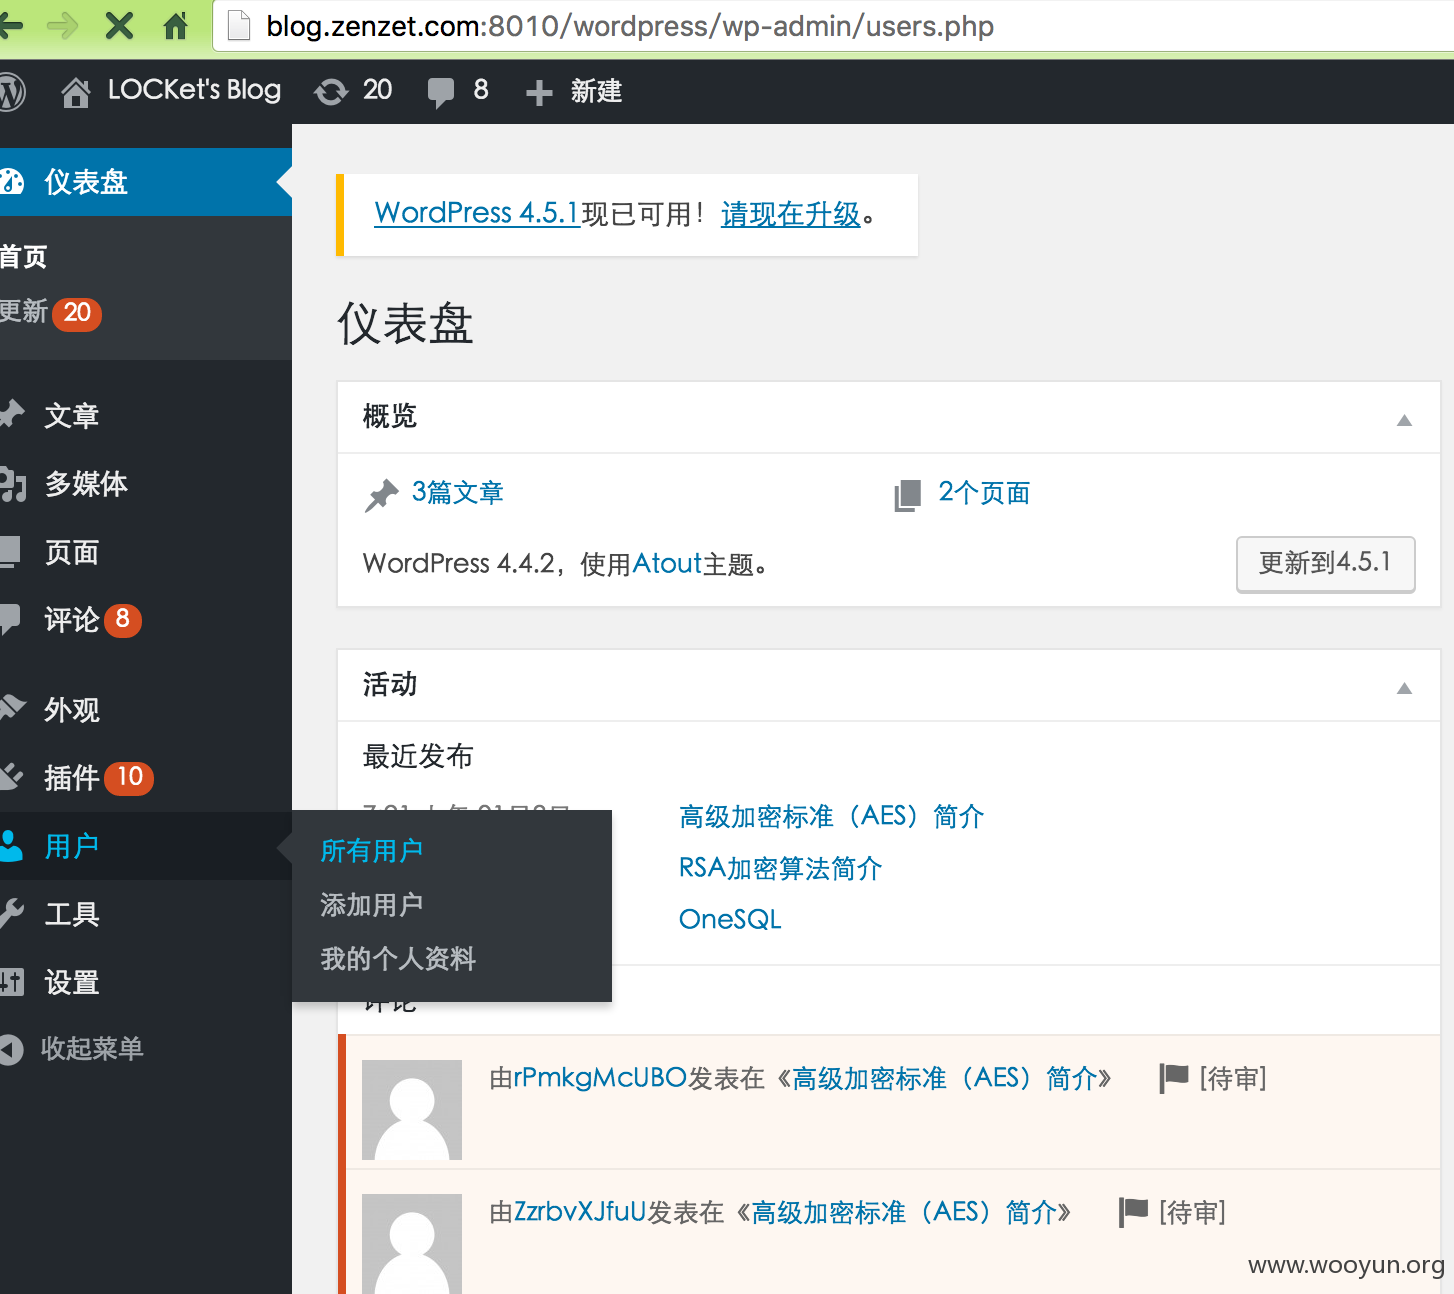Open the OneSQL post link
The image size is (1454, 1294).
click(x=730, y=919)
